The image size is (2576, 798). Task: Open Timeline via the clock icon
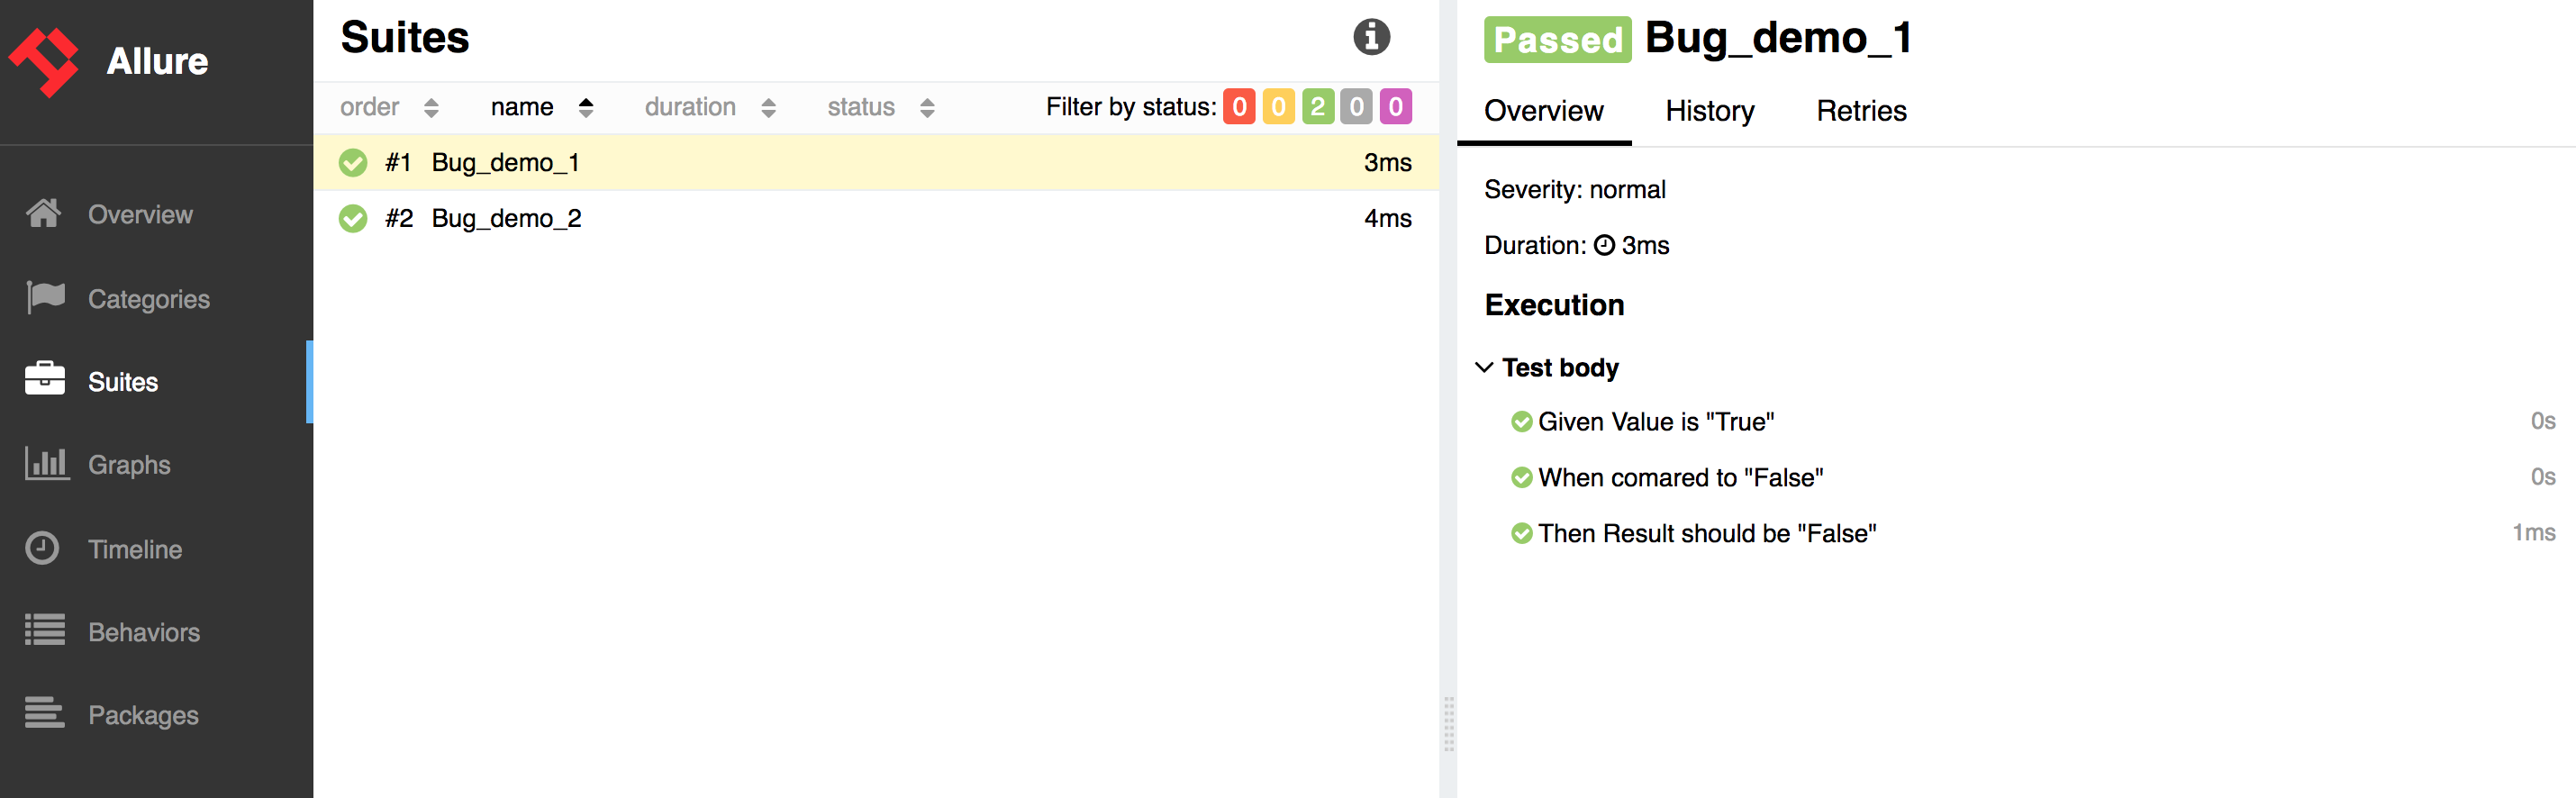(43, 548)
